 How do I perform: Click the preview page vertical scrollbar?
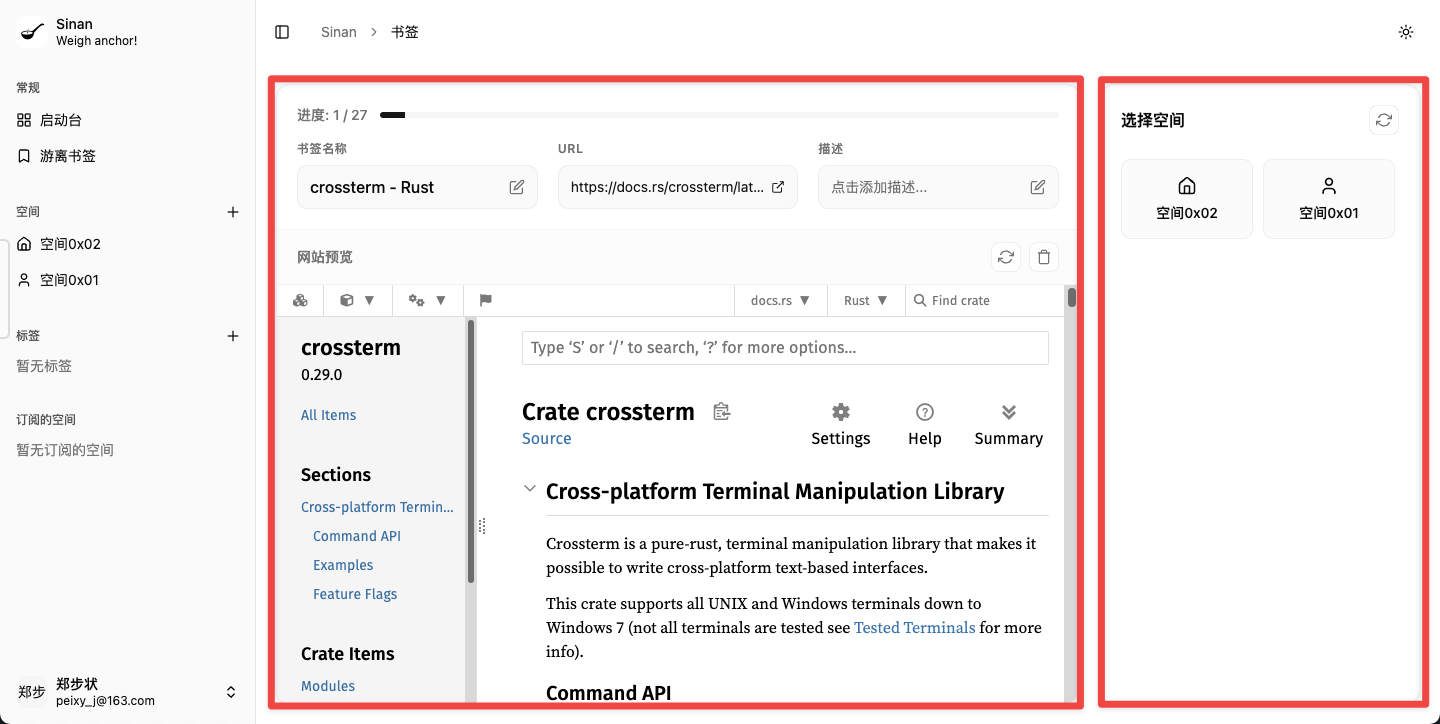click(x=1071, y=297)
